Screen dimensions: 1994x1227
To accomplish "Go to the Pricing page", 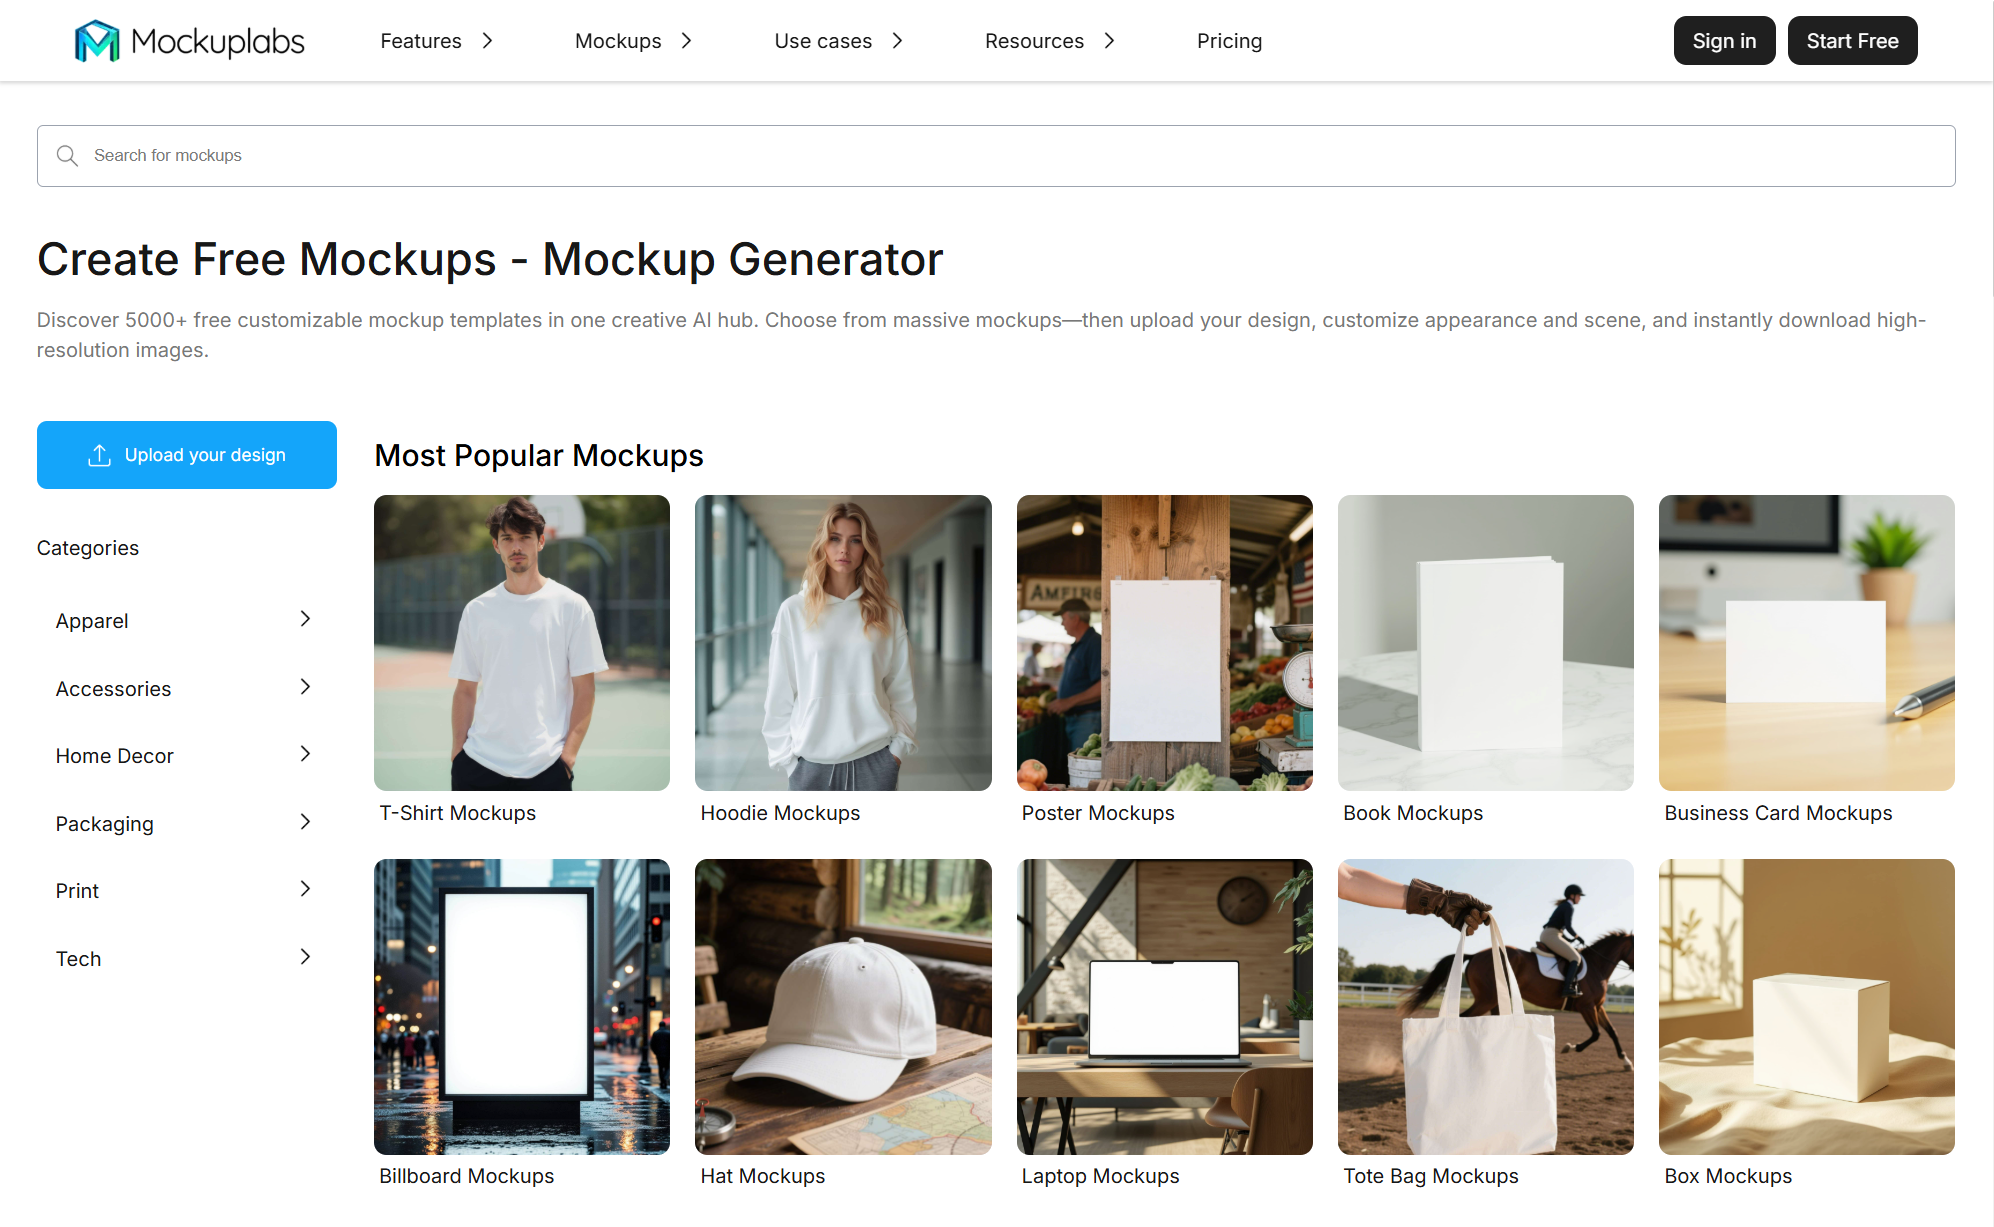I will click(x=1229, y=41).
